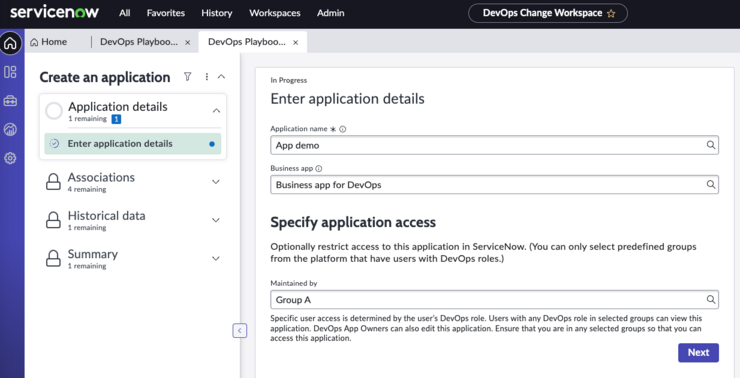The width and height of the screenshot is (740, 378).
Task: Open the Favorites menu
Action: [166, 13]
